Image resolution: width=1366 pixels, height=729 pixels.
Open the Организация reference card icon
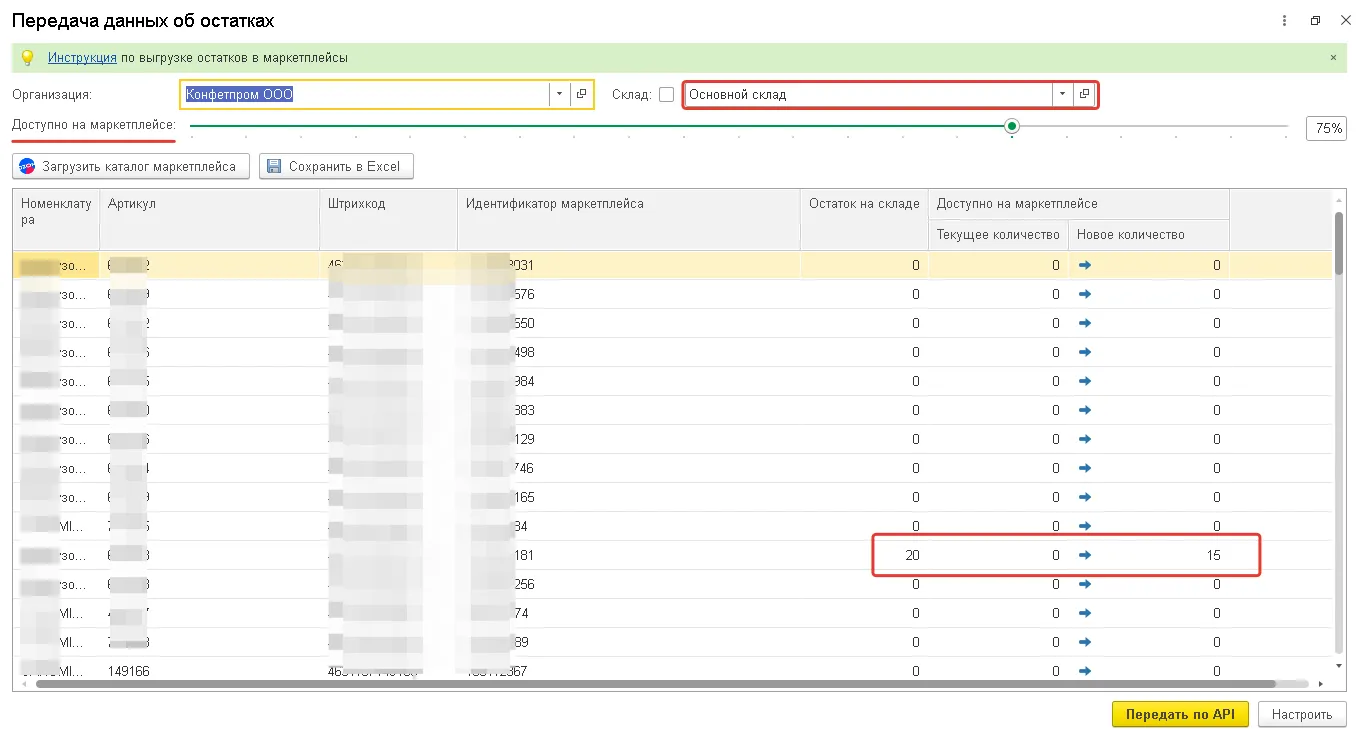[581, 94]
